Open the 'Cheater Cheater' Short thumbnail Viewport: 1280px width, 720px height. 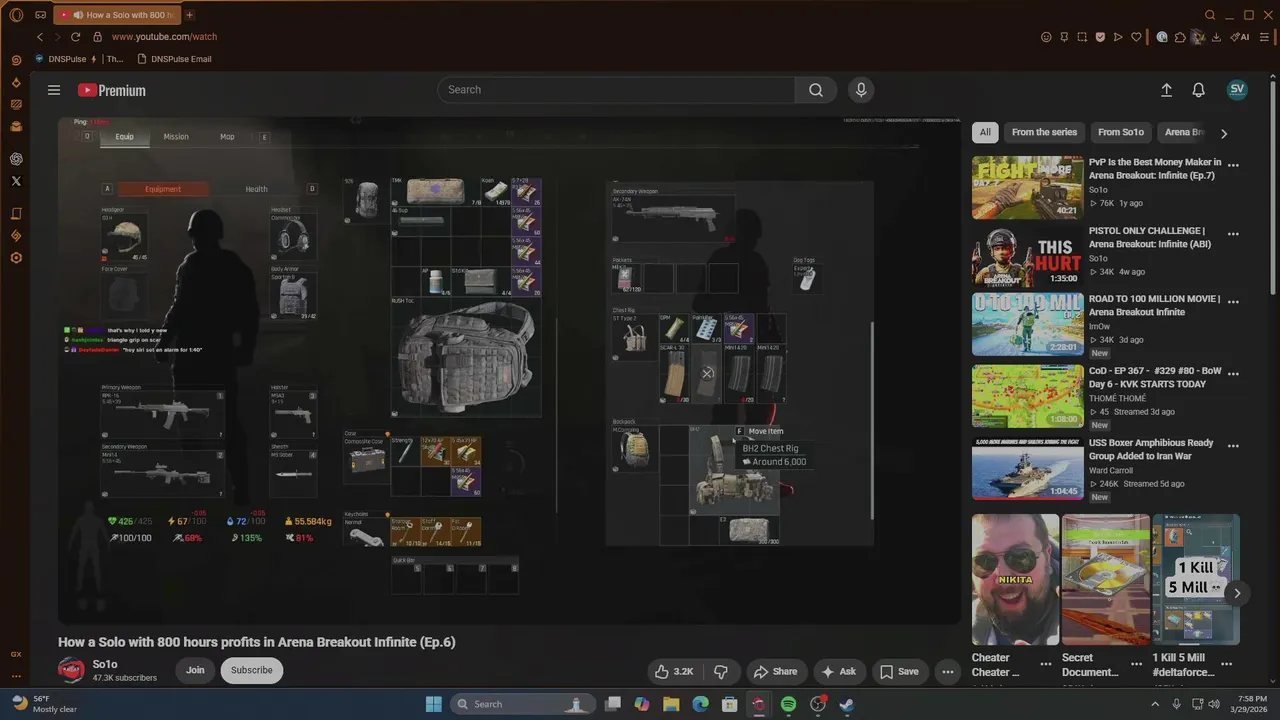pyautogui.click(x=1015, y=580)
